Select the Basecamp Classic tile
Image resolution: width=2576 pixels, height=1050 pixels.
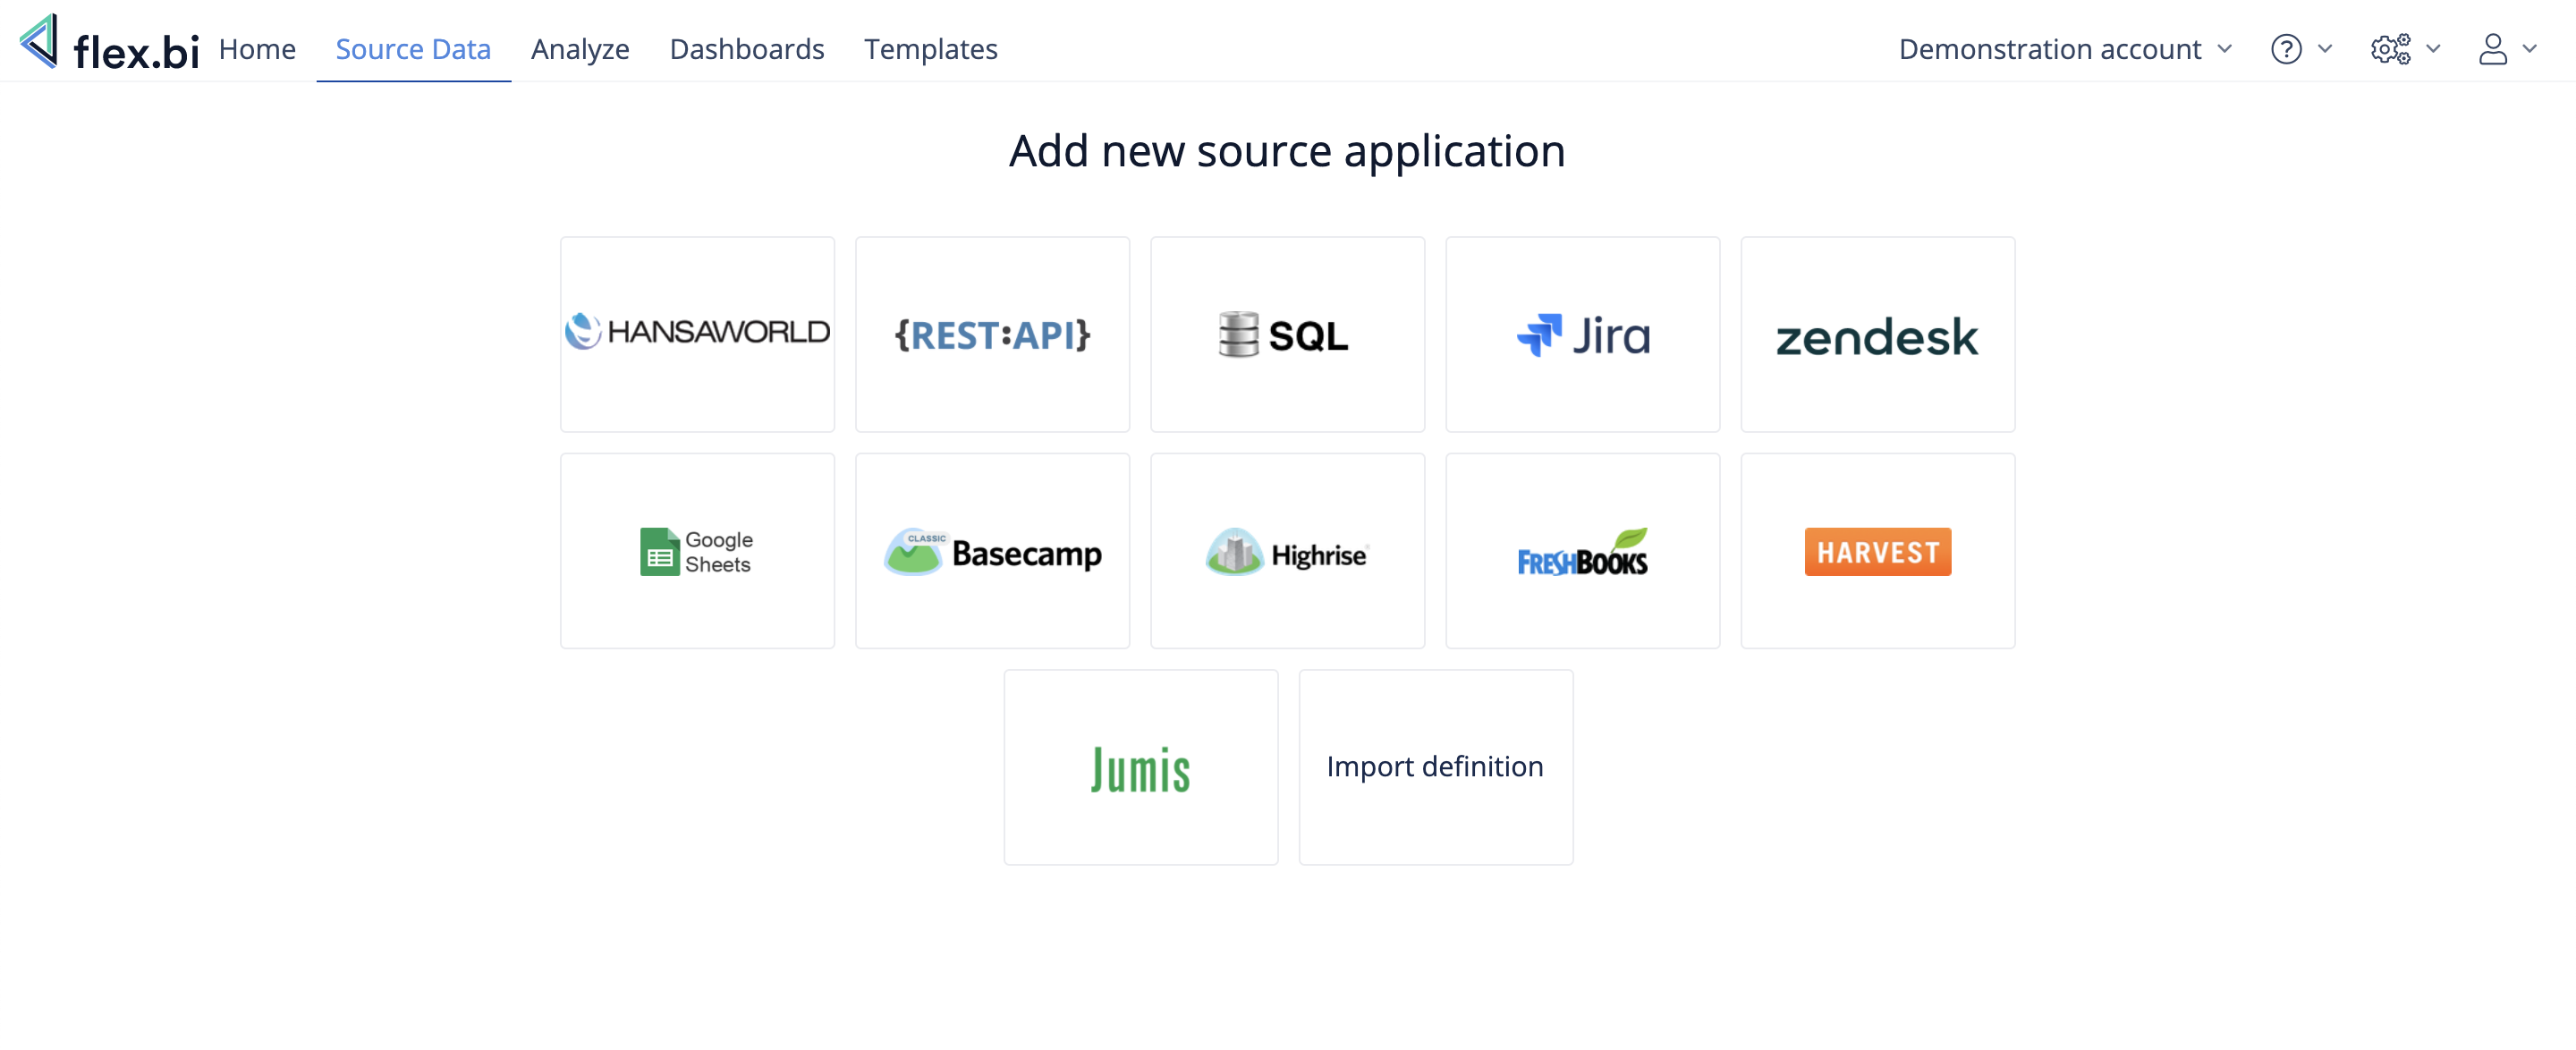[x=992, y=551]
